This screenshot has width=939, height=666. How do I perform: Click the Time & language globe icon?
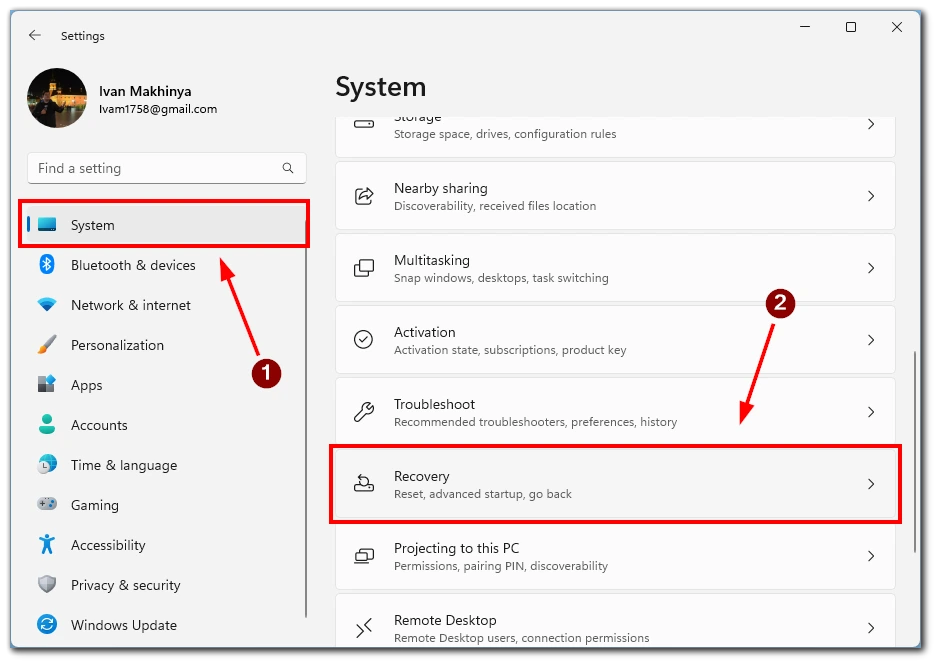pos(47,464)
